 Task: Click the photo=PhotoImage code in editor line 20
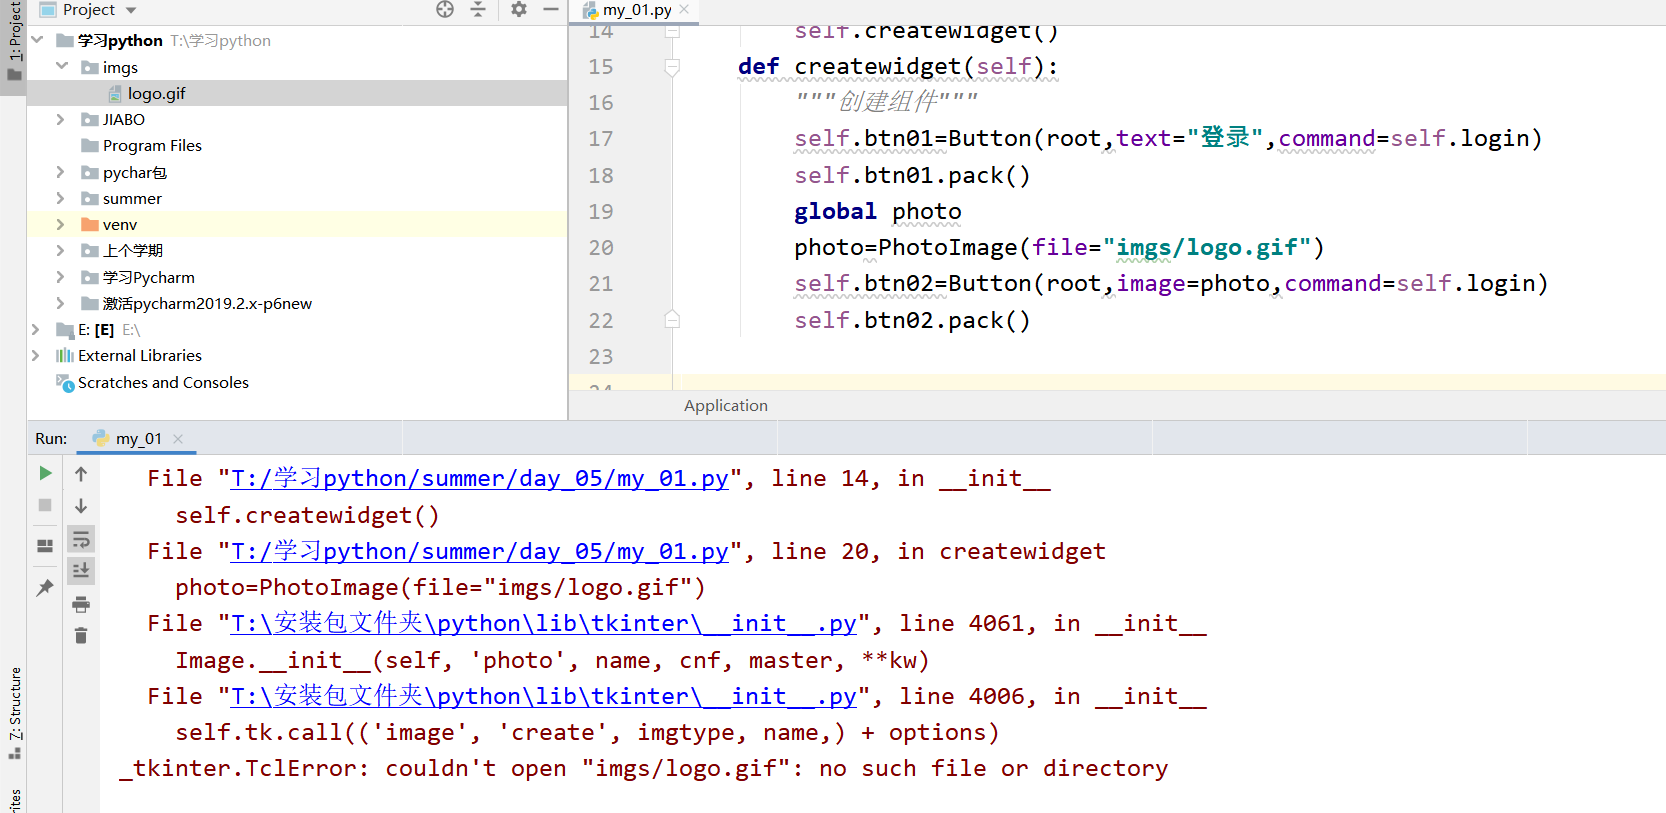1059,247
